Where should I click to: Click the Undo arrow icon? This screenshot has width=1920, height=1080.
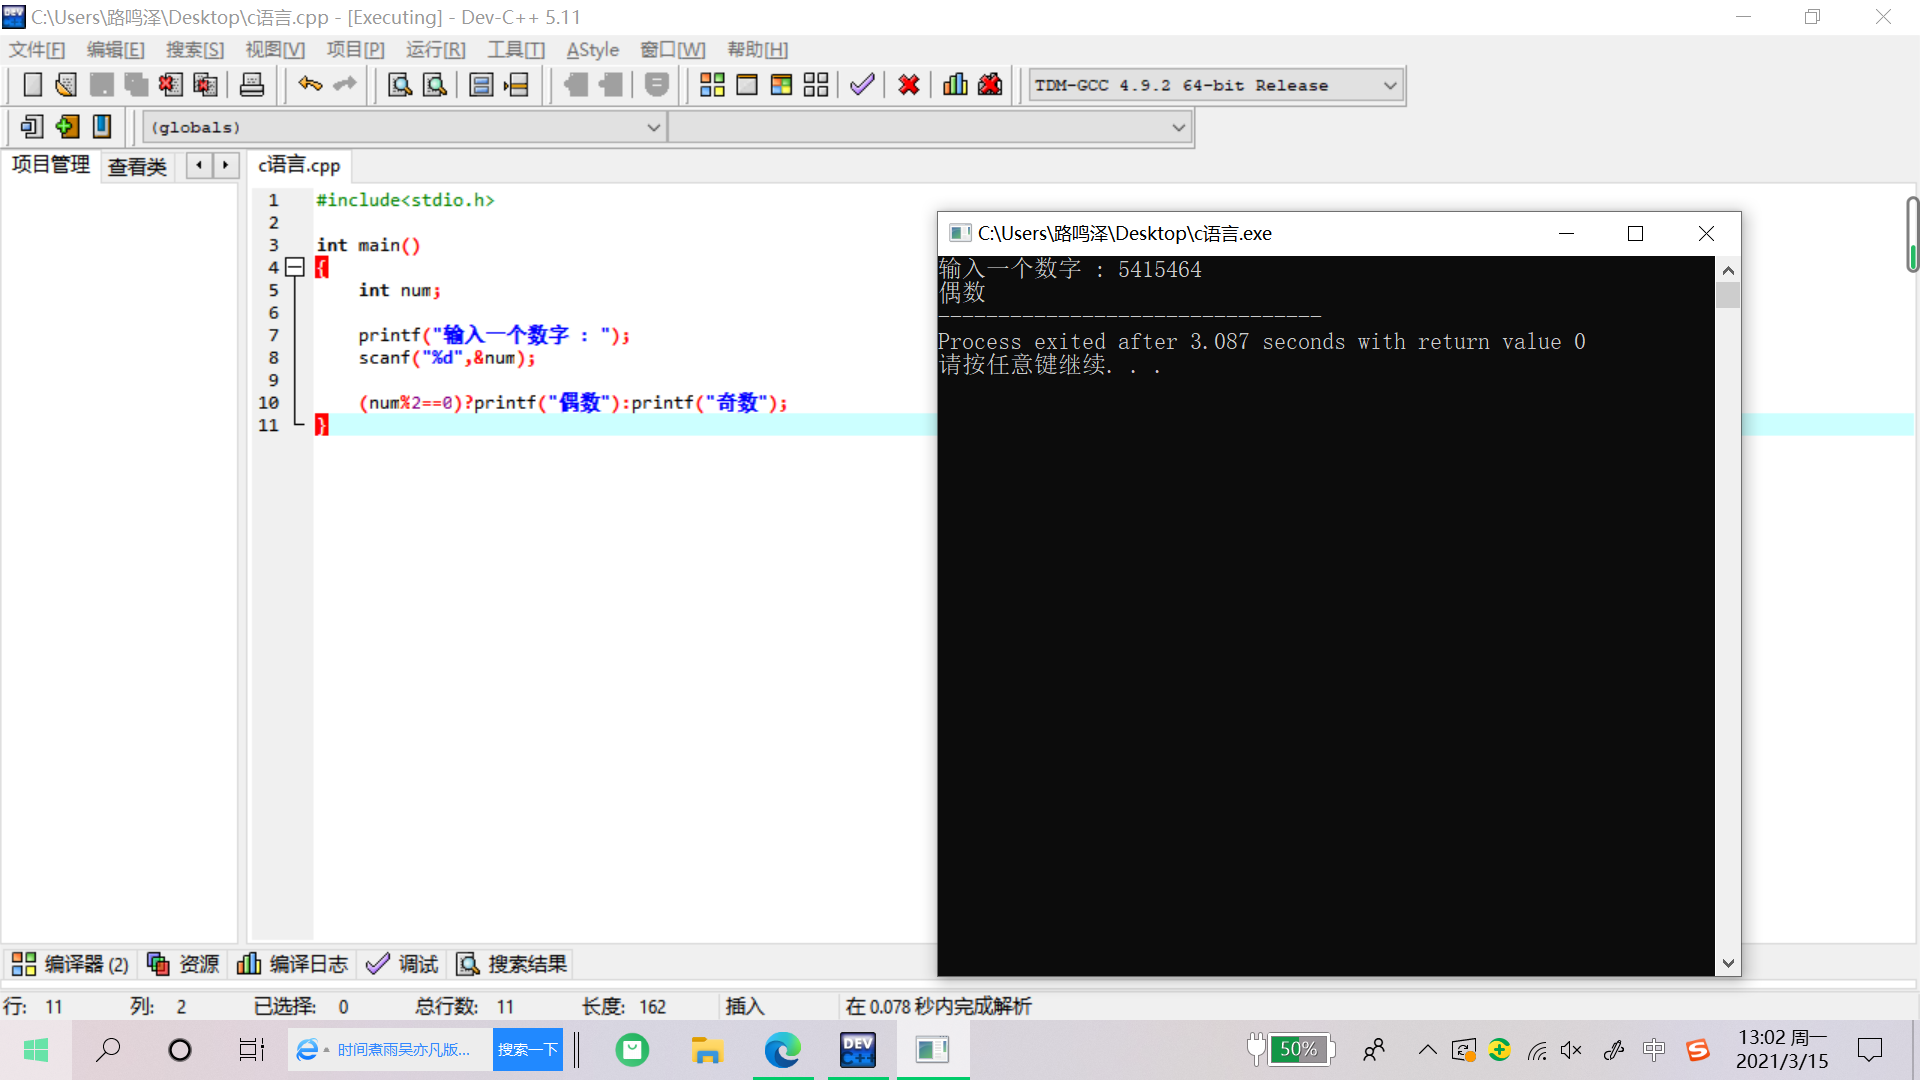tap(310, 85)
